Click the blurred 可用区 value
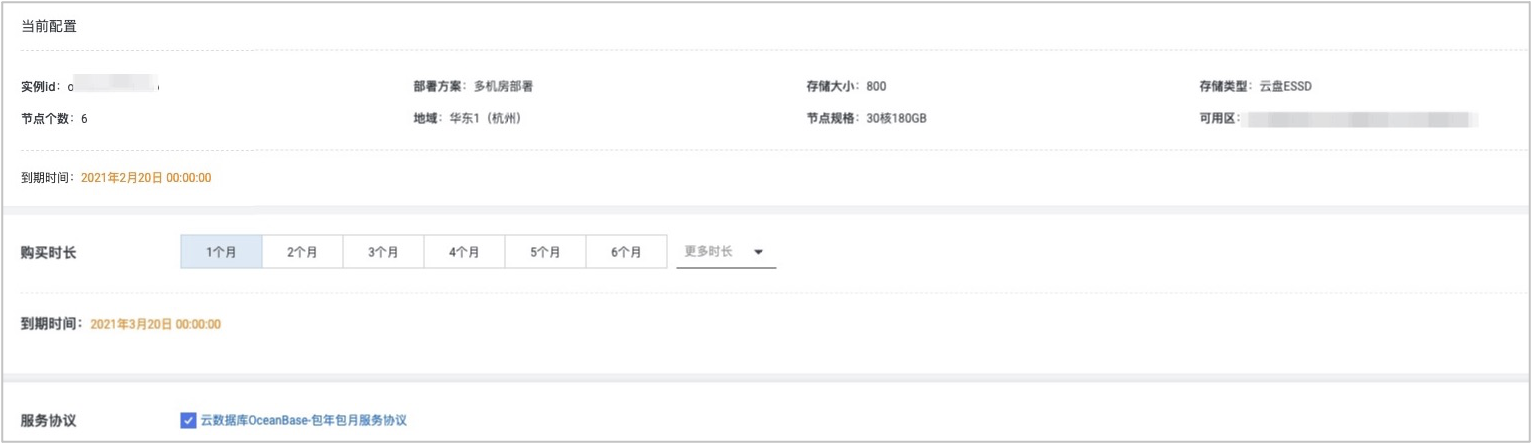The image size is (1532, 444). coord(1359,118)
